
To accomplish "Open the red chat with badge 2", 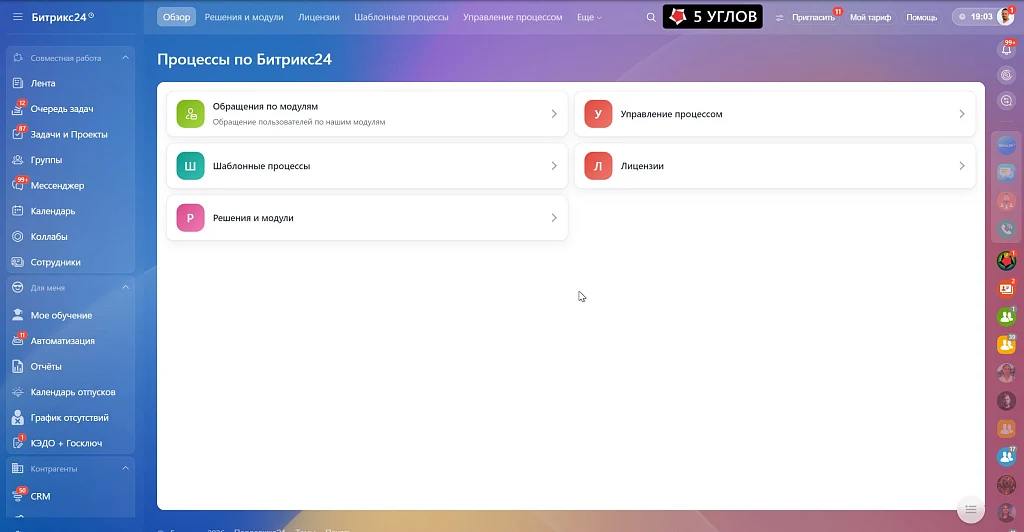I will 1006,288.
